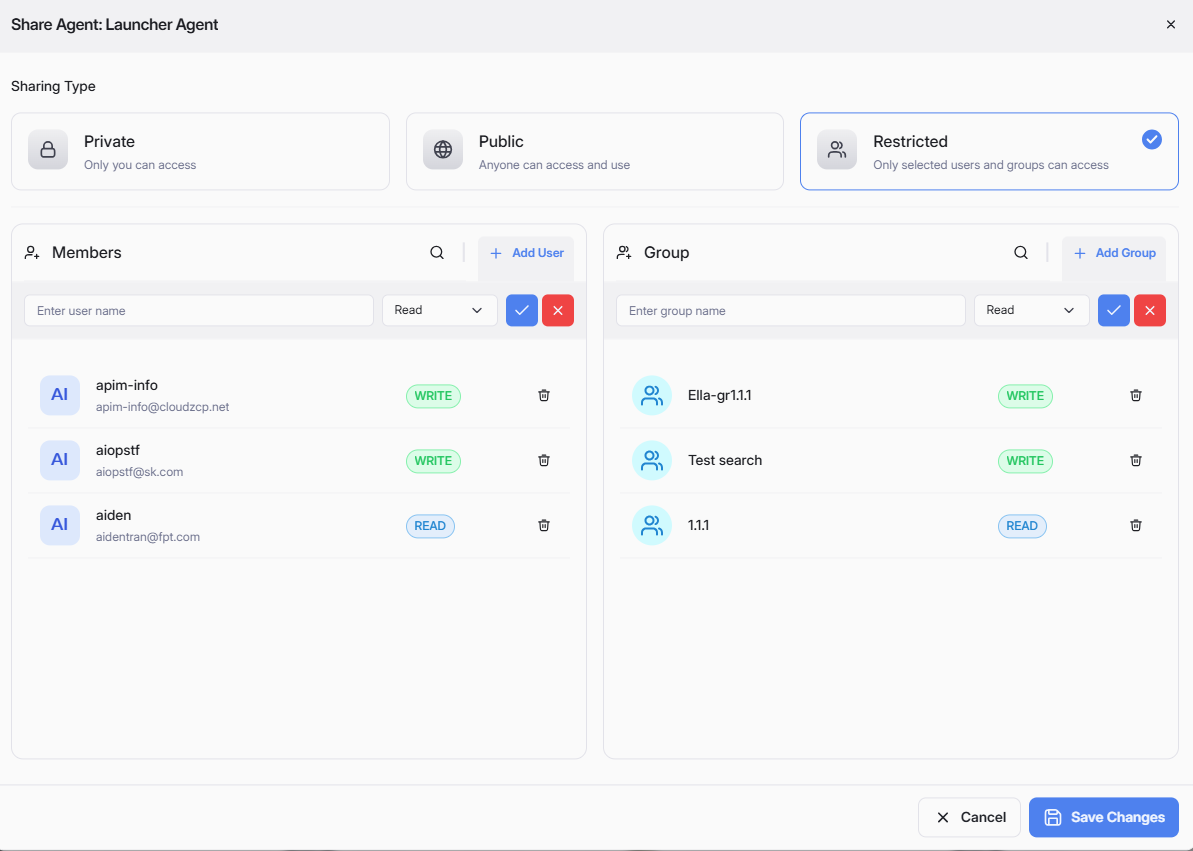
Task: Open user permission Read dropdown
Action: coord(440,311)
